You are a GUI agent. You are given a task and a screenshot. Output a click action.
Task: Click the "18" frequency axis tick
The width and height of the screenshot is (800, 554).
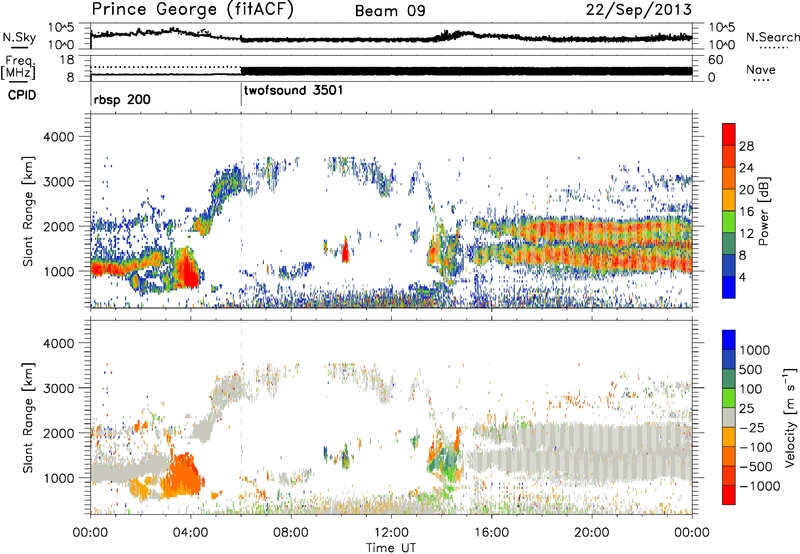(x=67, y=60)
